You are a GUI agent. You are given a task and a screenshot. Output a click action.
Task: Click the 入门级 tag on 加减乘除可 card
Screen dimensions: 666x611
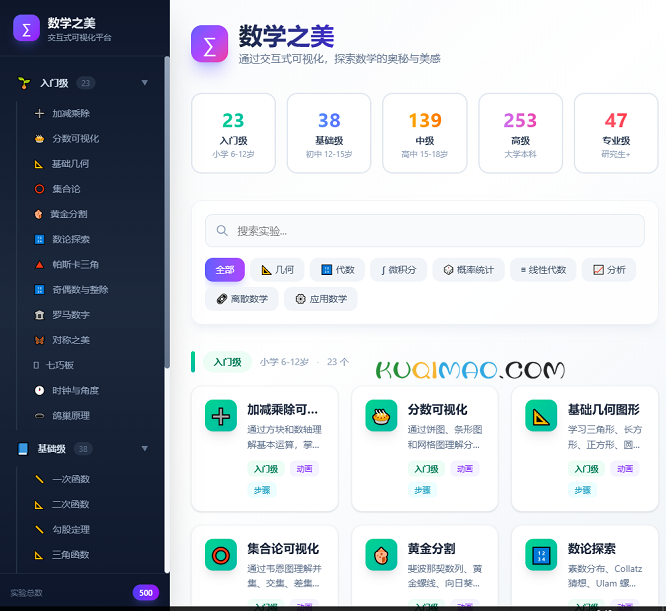pyautogui.click(x=266, y=469)
